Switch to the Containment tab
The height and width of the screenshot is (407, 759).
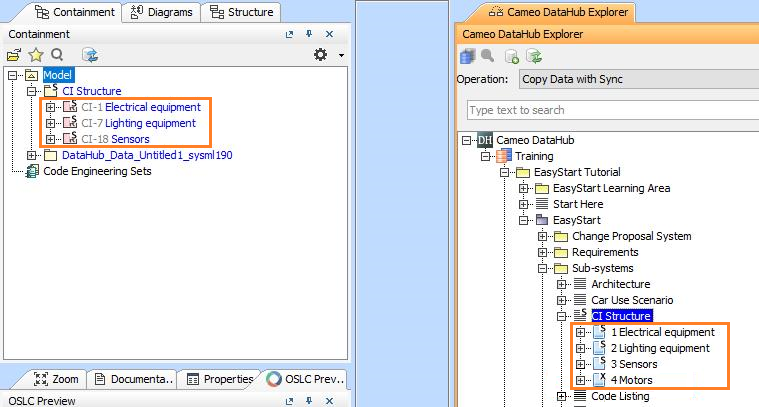[x=75, y=12]
